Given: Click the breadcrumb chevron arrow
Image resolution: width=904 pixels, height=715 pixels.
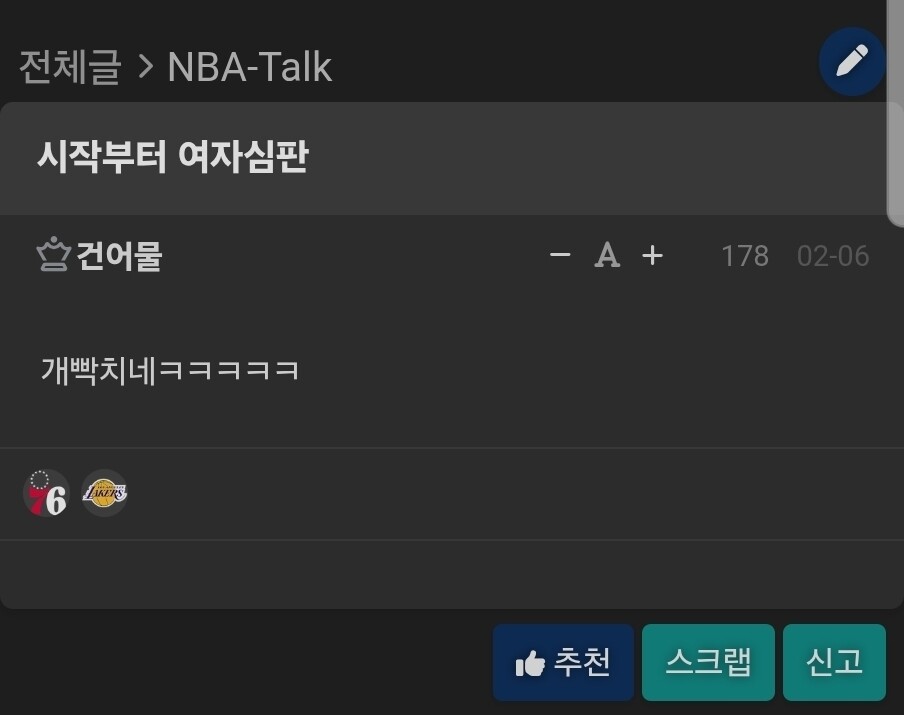Looking at the screenshot, I should (x=146, y=67).
